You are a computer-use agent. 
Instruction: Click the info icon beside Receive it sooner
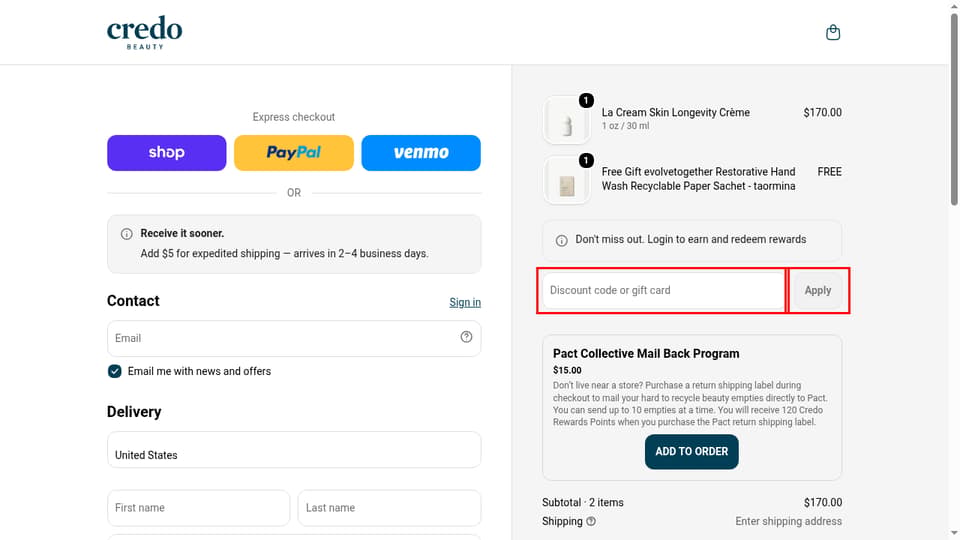pos(127,234)
